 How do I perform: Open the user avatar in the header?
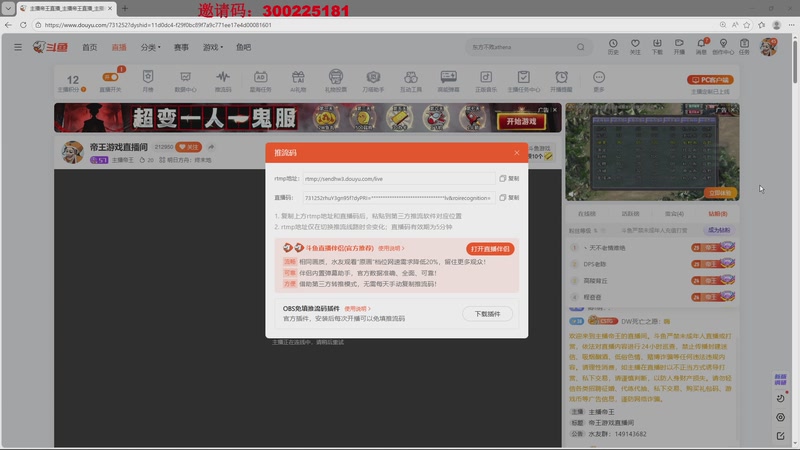pyautogui.click(x=768, y=47)
